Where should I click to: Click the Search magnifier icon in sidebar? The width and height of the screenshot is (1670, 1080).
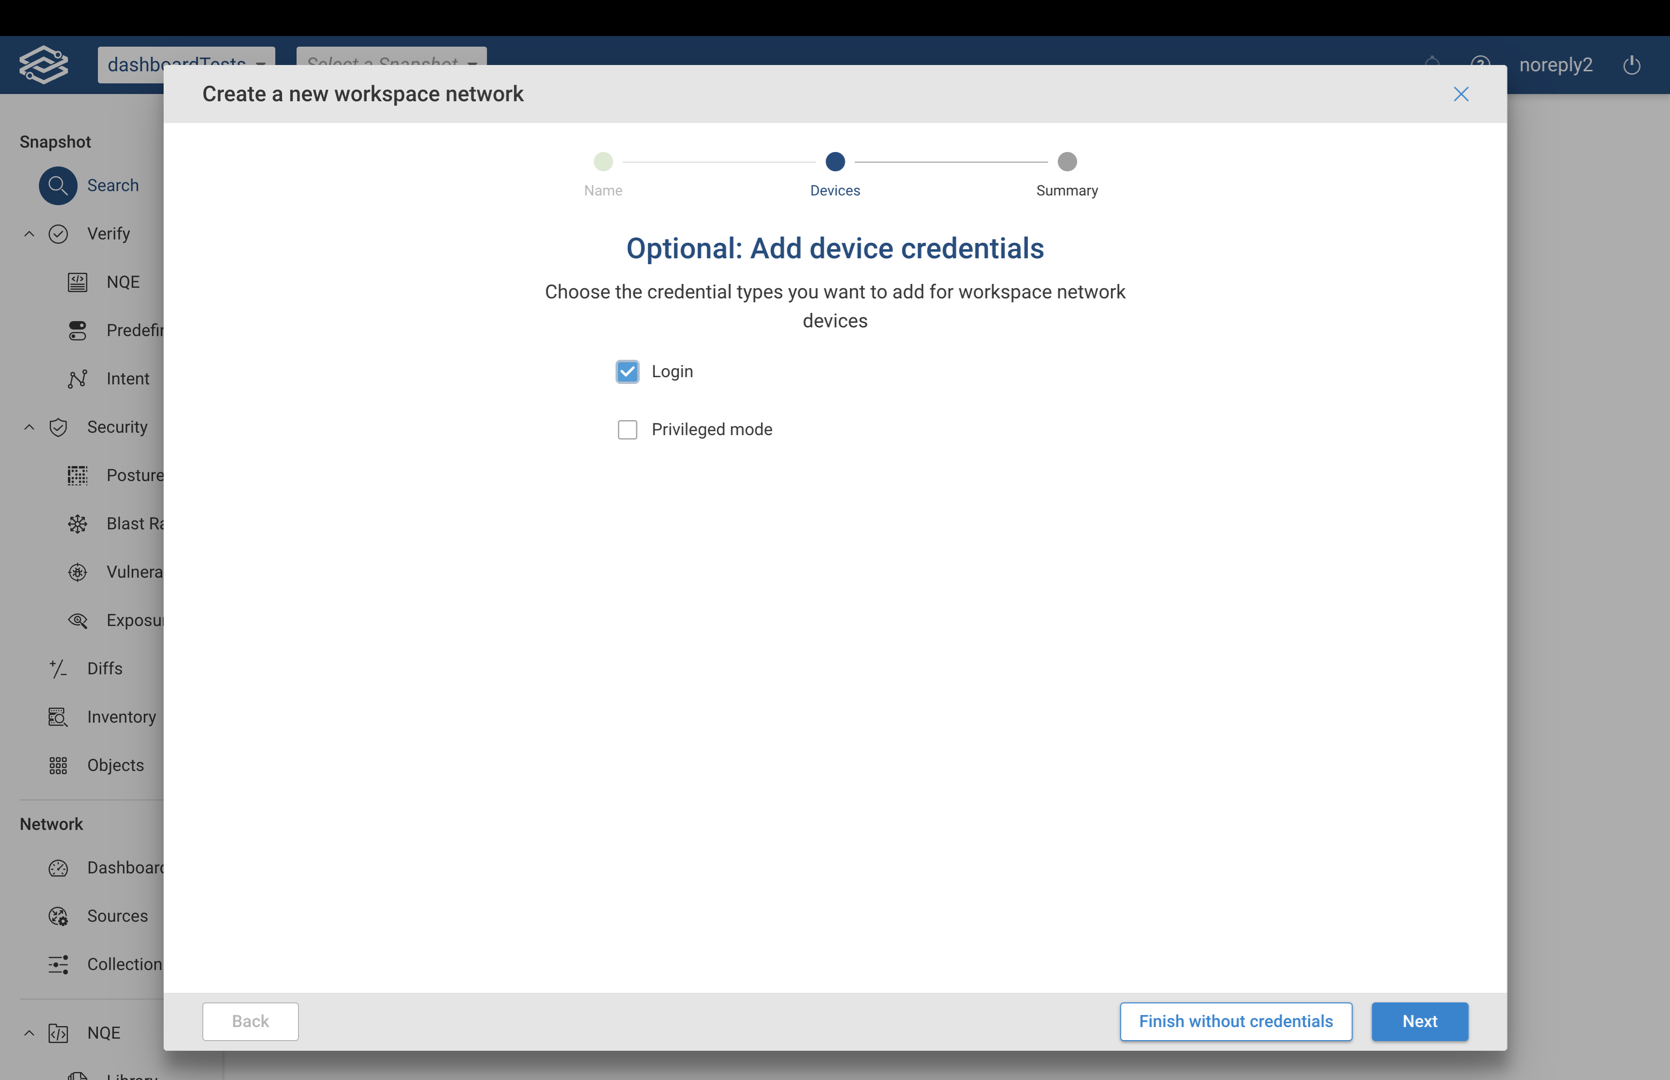click(58, 186)
